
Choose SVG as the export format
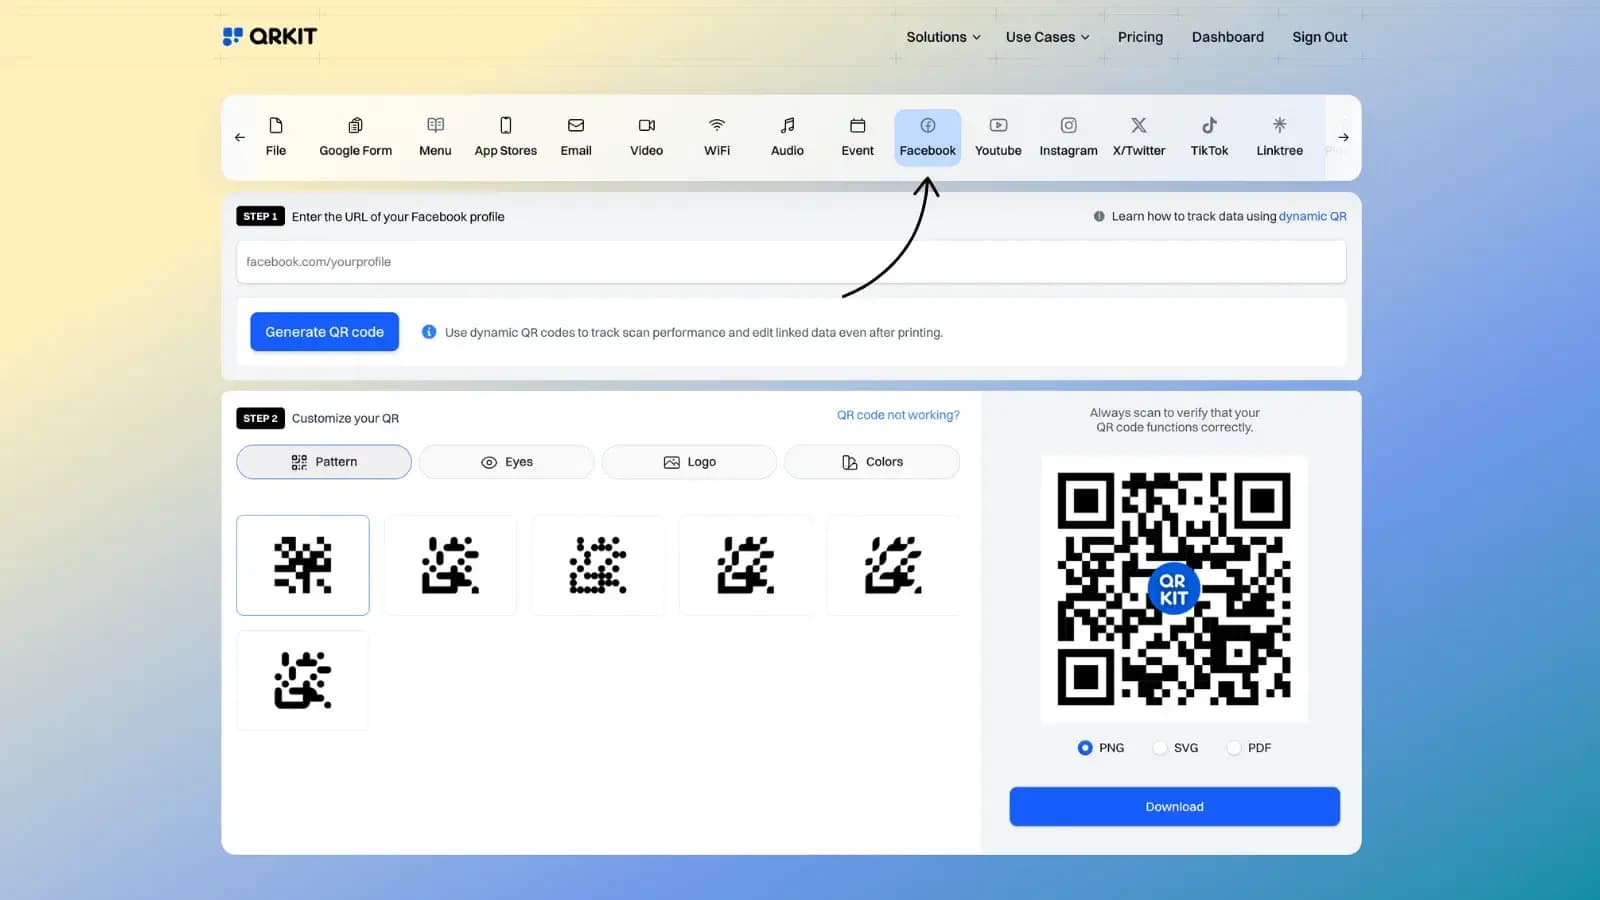(1159, 747)
